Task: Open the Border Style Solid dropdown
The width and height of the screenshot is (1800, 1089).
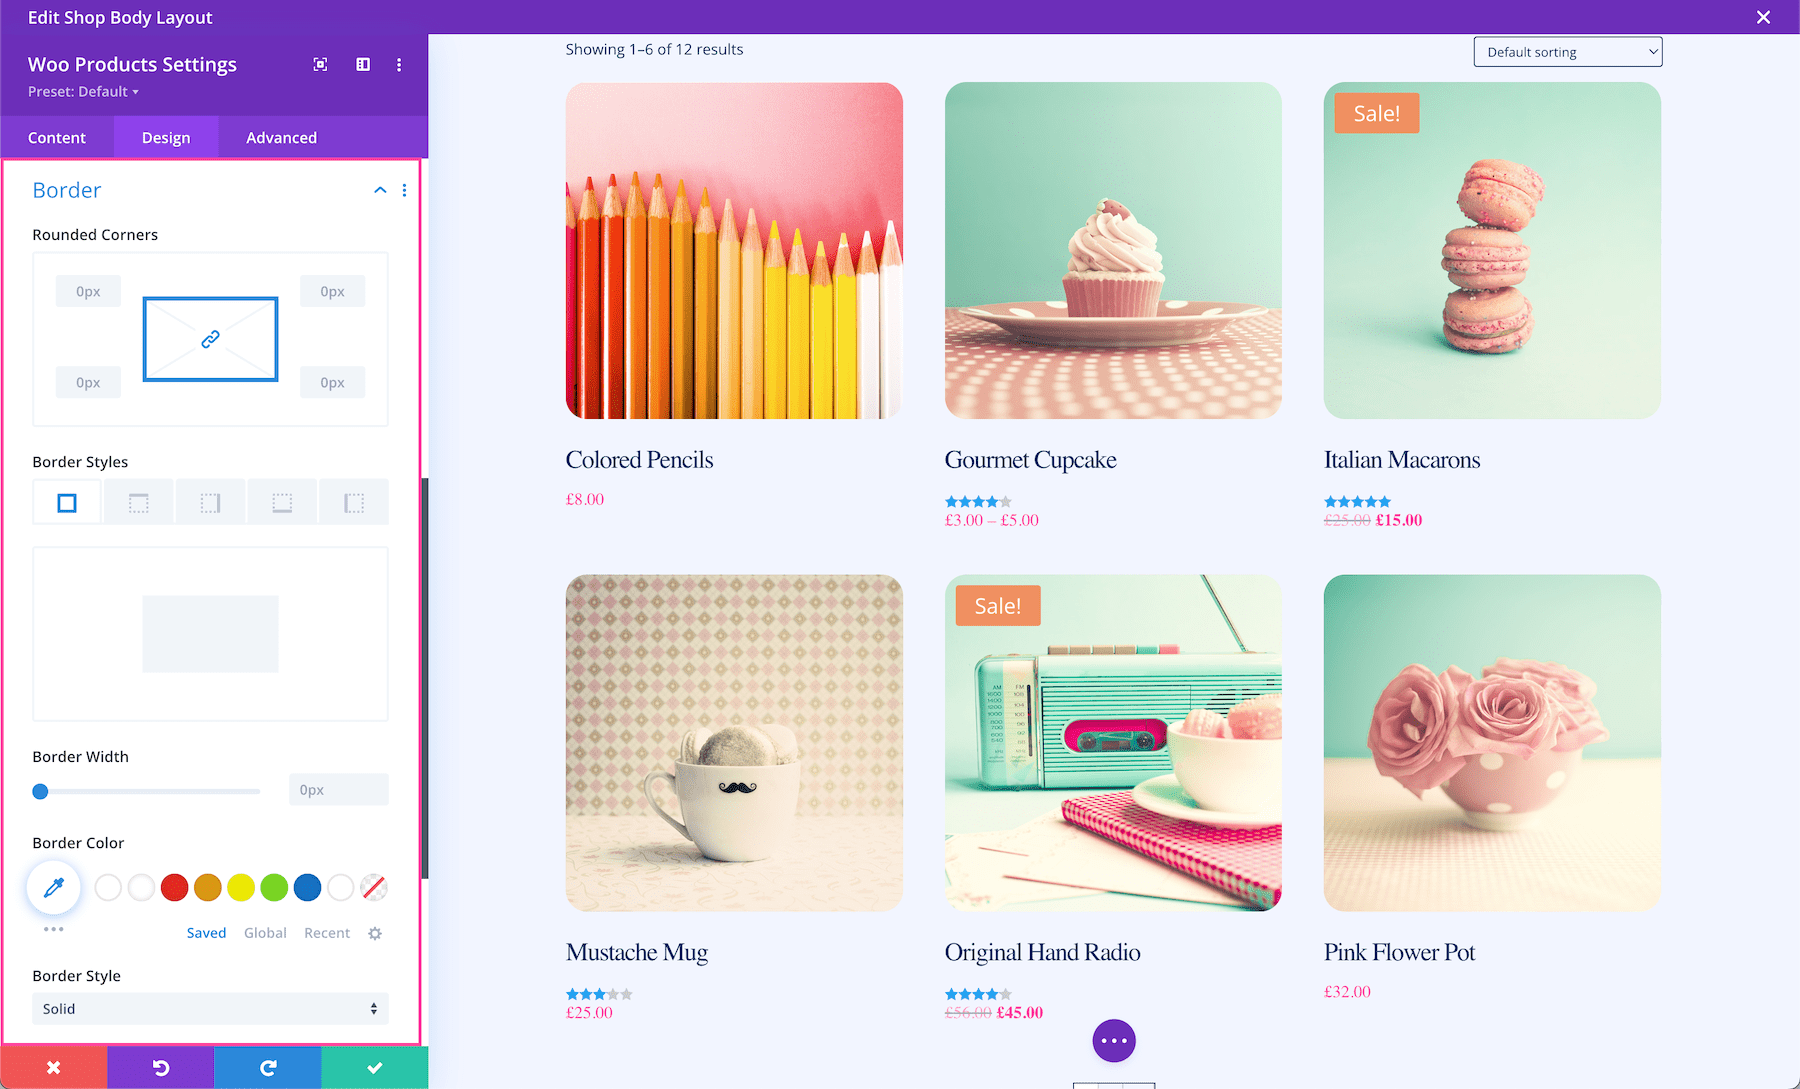Action: tap(210, 1009)
